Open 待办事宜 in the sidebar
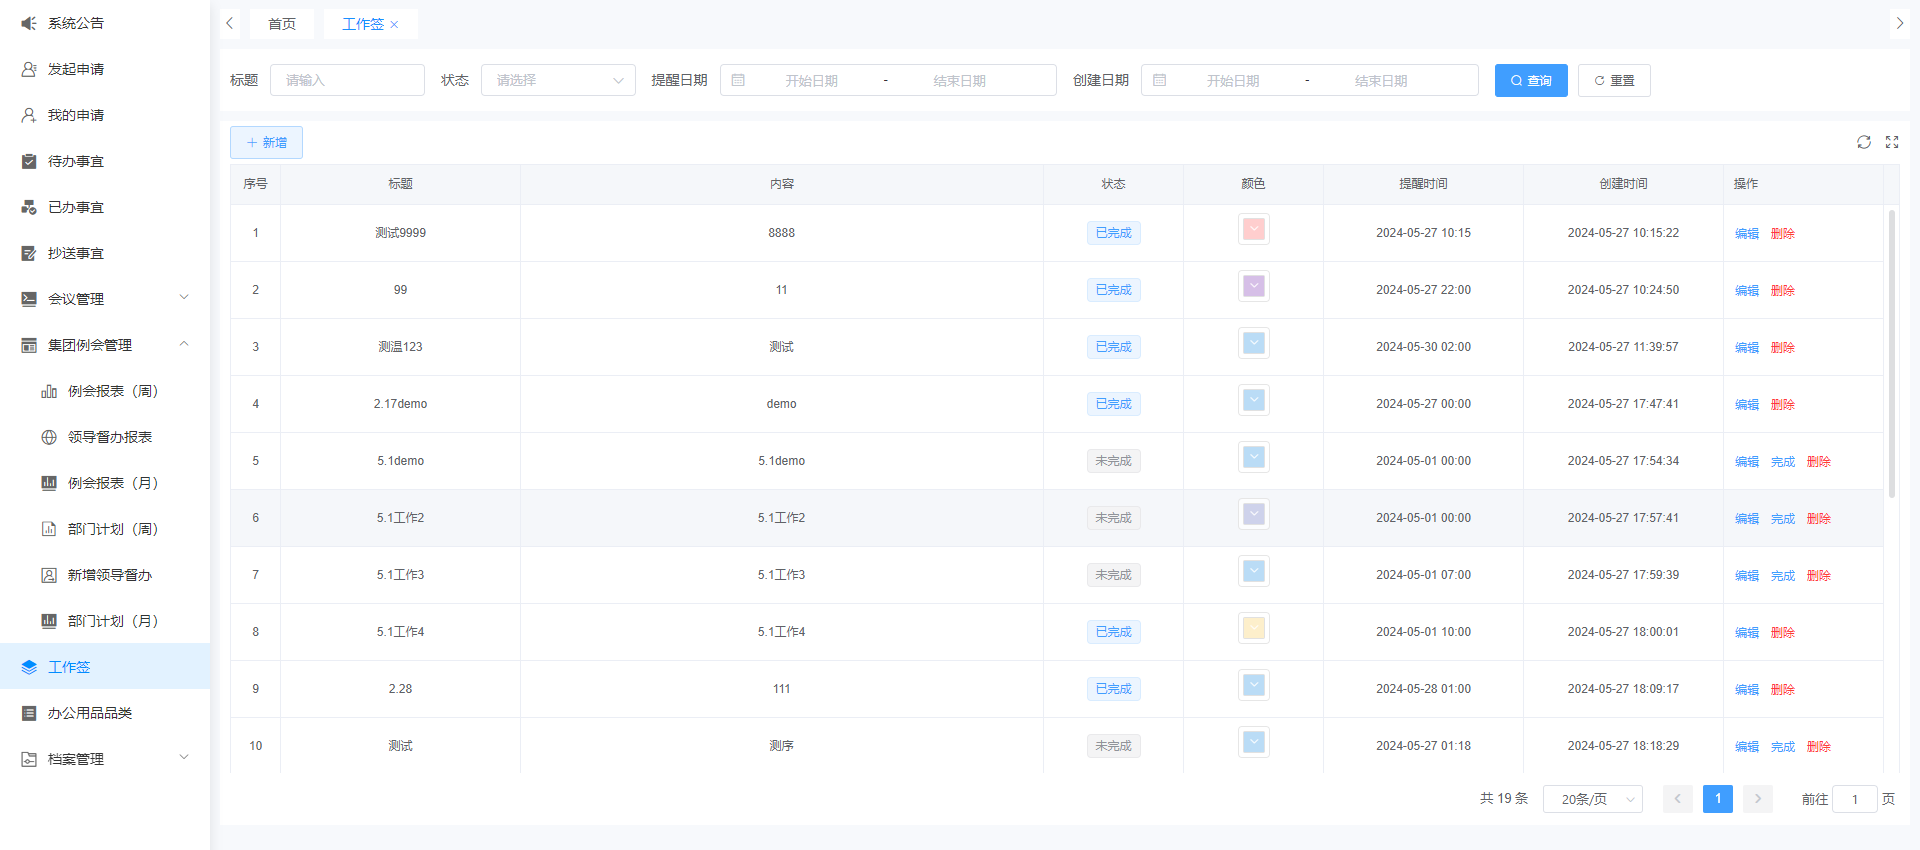The height and width of the screenshot is (850, 1920). coord(76,161)
